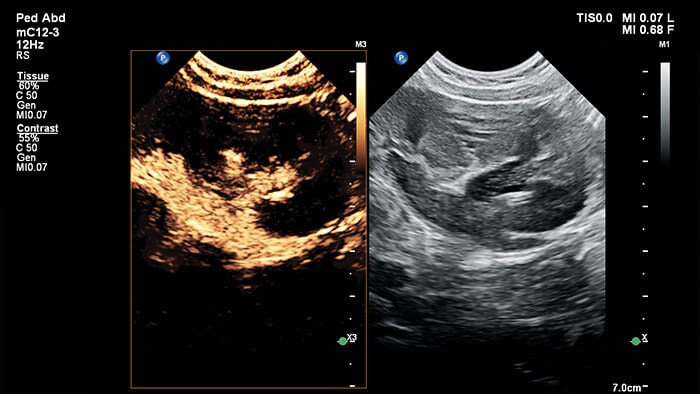Screen dimensions: 700x394
Task: Select the grayscale map bar labeled M1
Action: click(x=665, y=114)
